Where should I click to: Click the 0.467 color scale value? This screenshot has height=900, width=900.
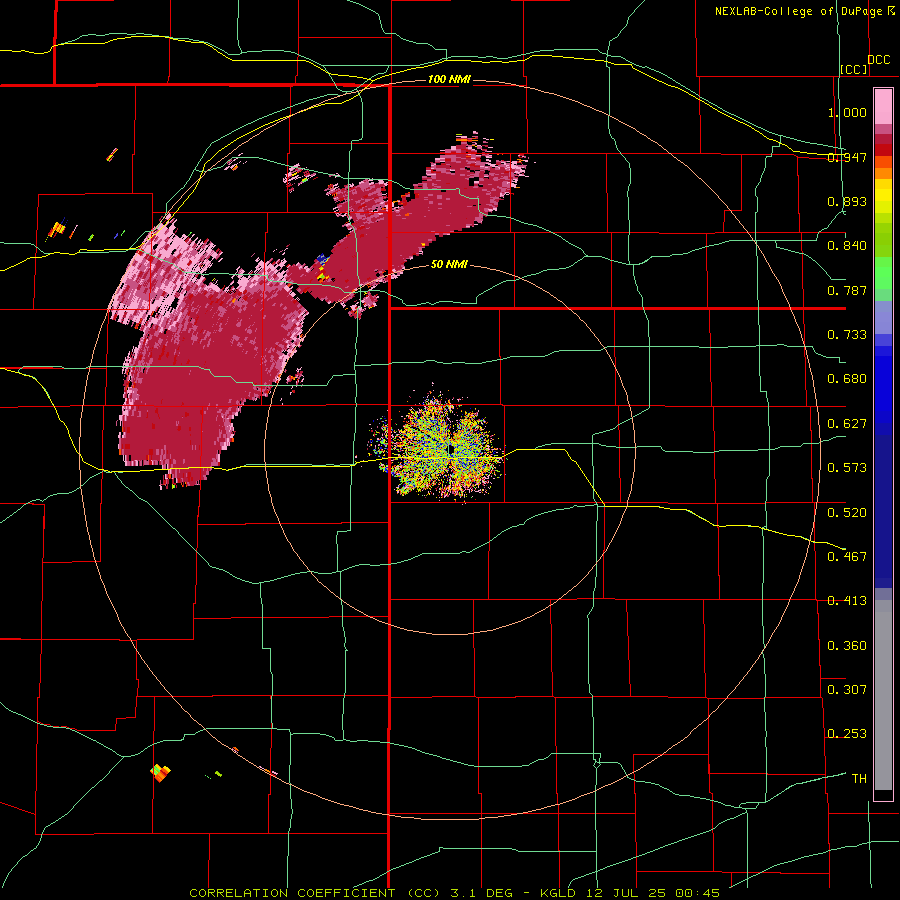tap(847, 557)
